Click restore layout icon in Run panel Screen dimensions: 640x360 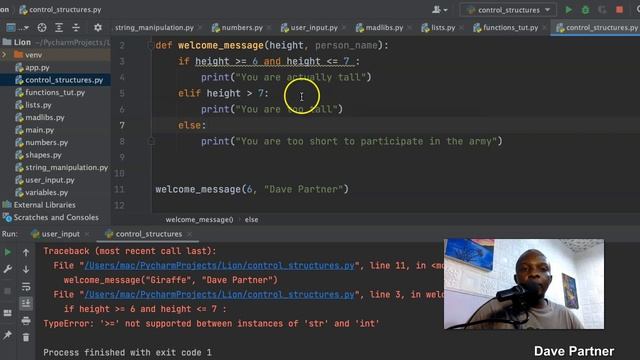(7, 313)
